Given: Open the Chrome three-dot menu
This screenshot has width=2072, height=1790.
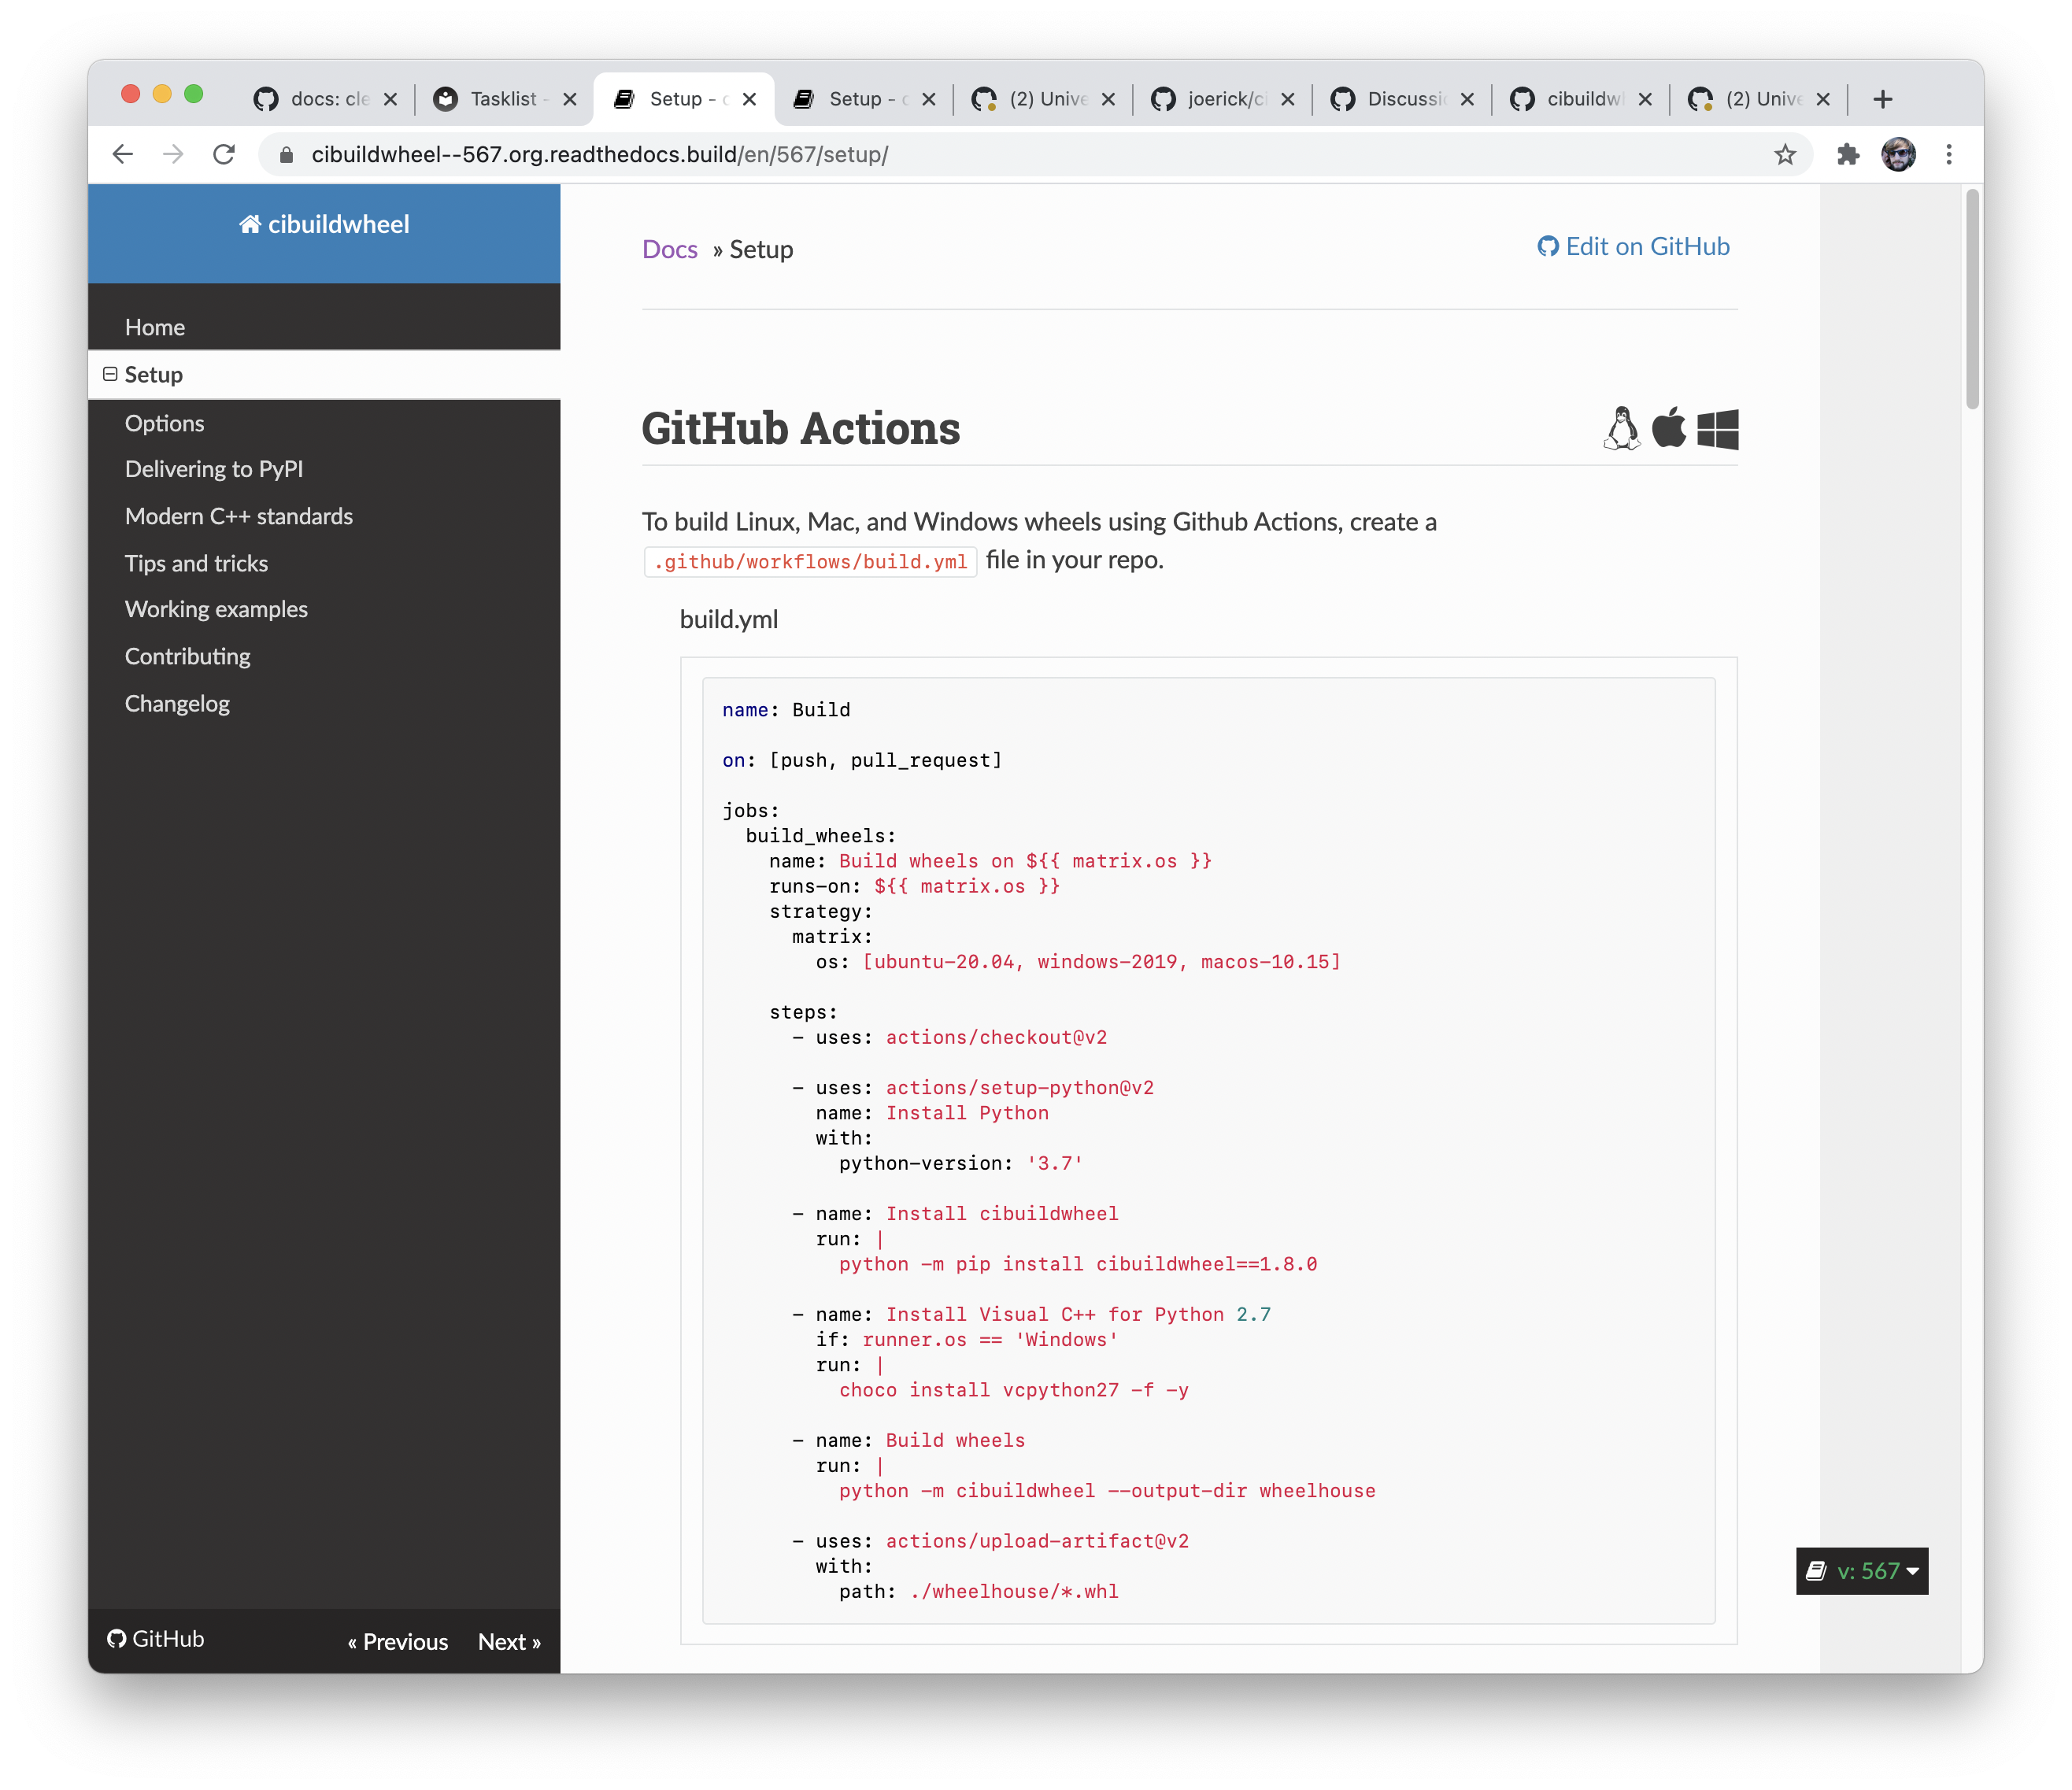Looking at the screenshot, I should (x=1948, y=155).
